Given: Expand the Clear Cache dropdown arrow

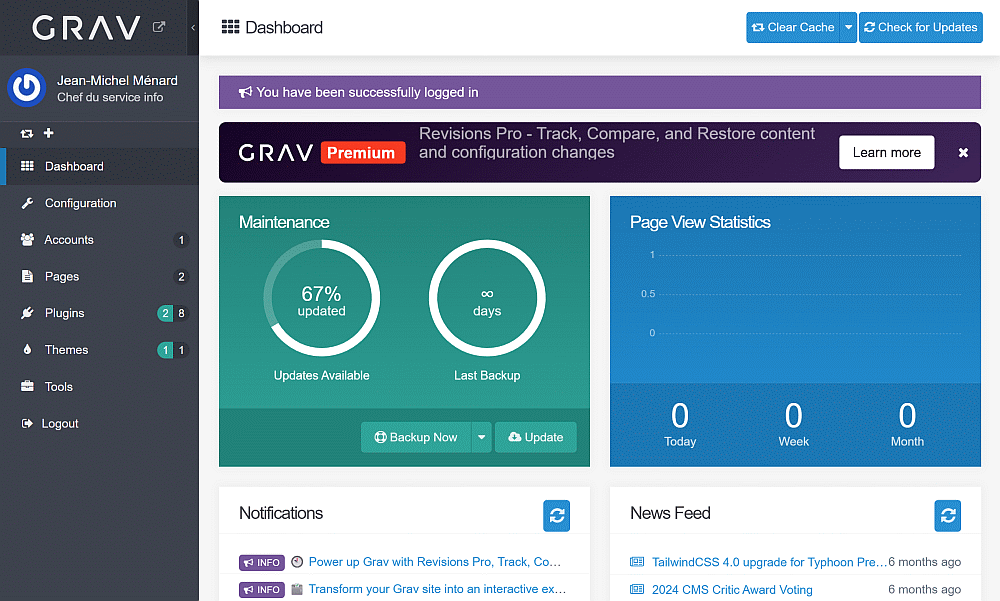Looking at the screenshot, I should click(x=848, y=28).
